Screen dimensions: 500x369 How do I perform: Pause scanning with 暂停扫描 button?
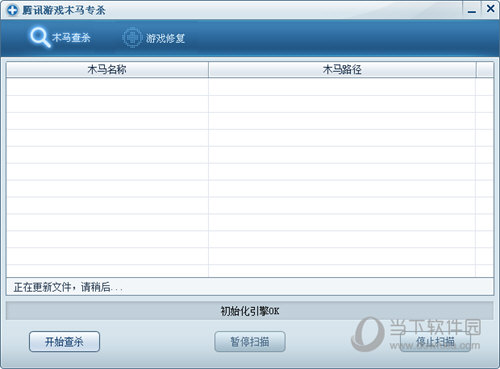pyautogui.click(x=250, y=341)
